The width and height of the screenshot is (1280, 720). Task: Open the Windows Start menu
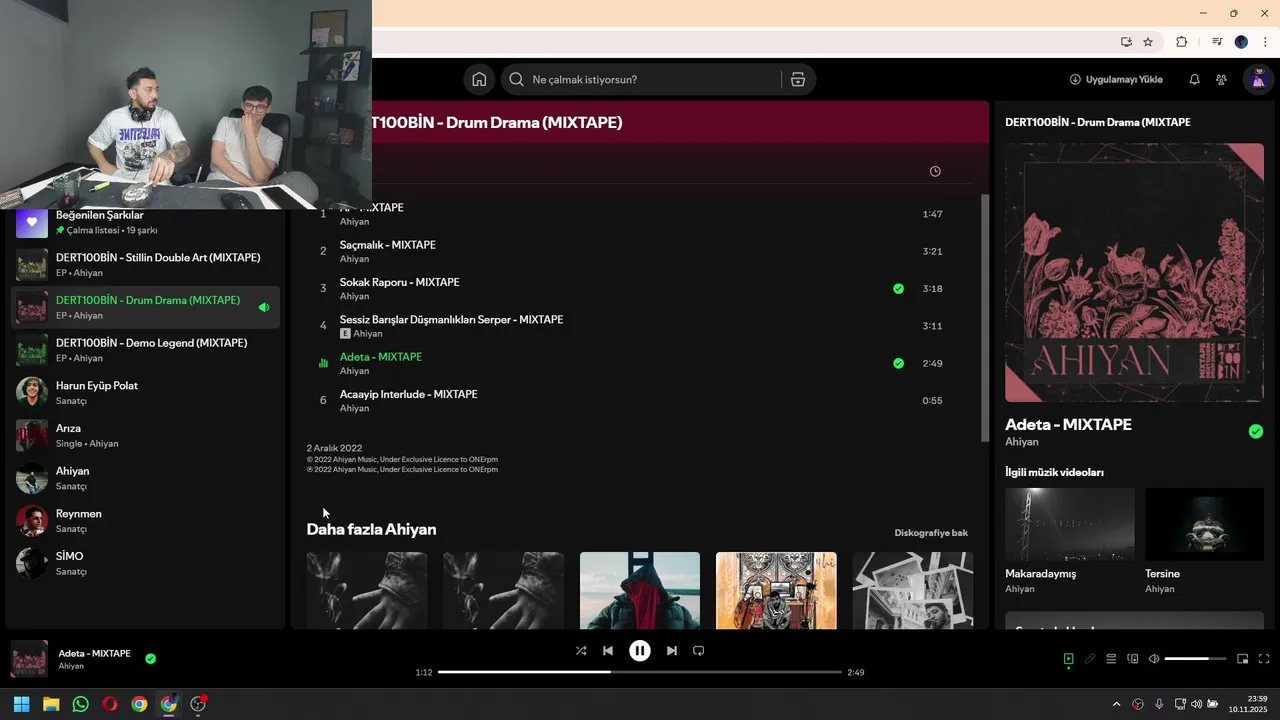(x=21, y=704)
